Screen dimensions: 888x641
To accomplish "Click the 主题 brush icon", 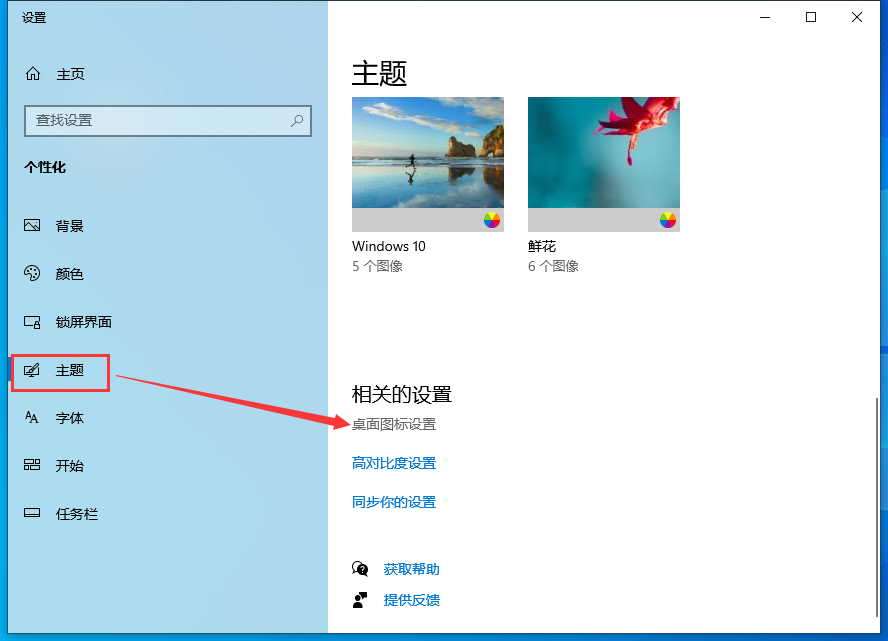I will pyautogui.click(x=32, y=370).
